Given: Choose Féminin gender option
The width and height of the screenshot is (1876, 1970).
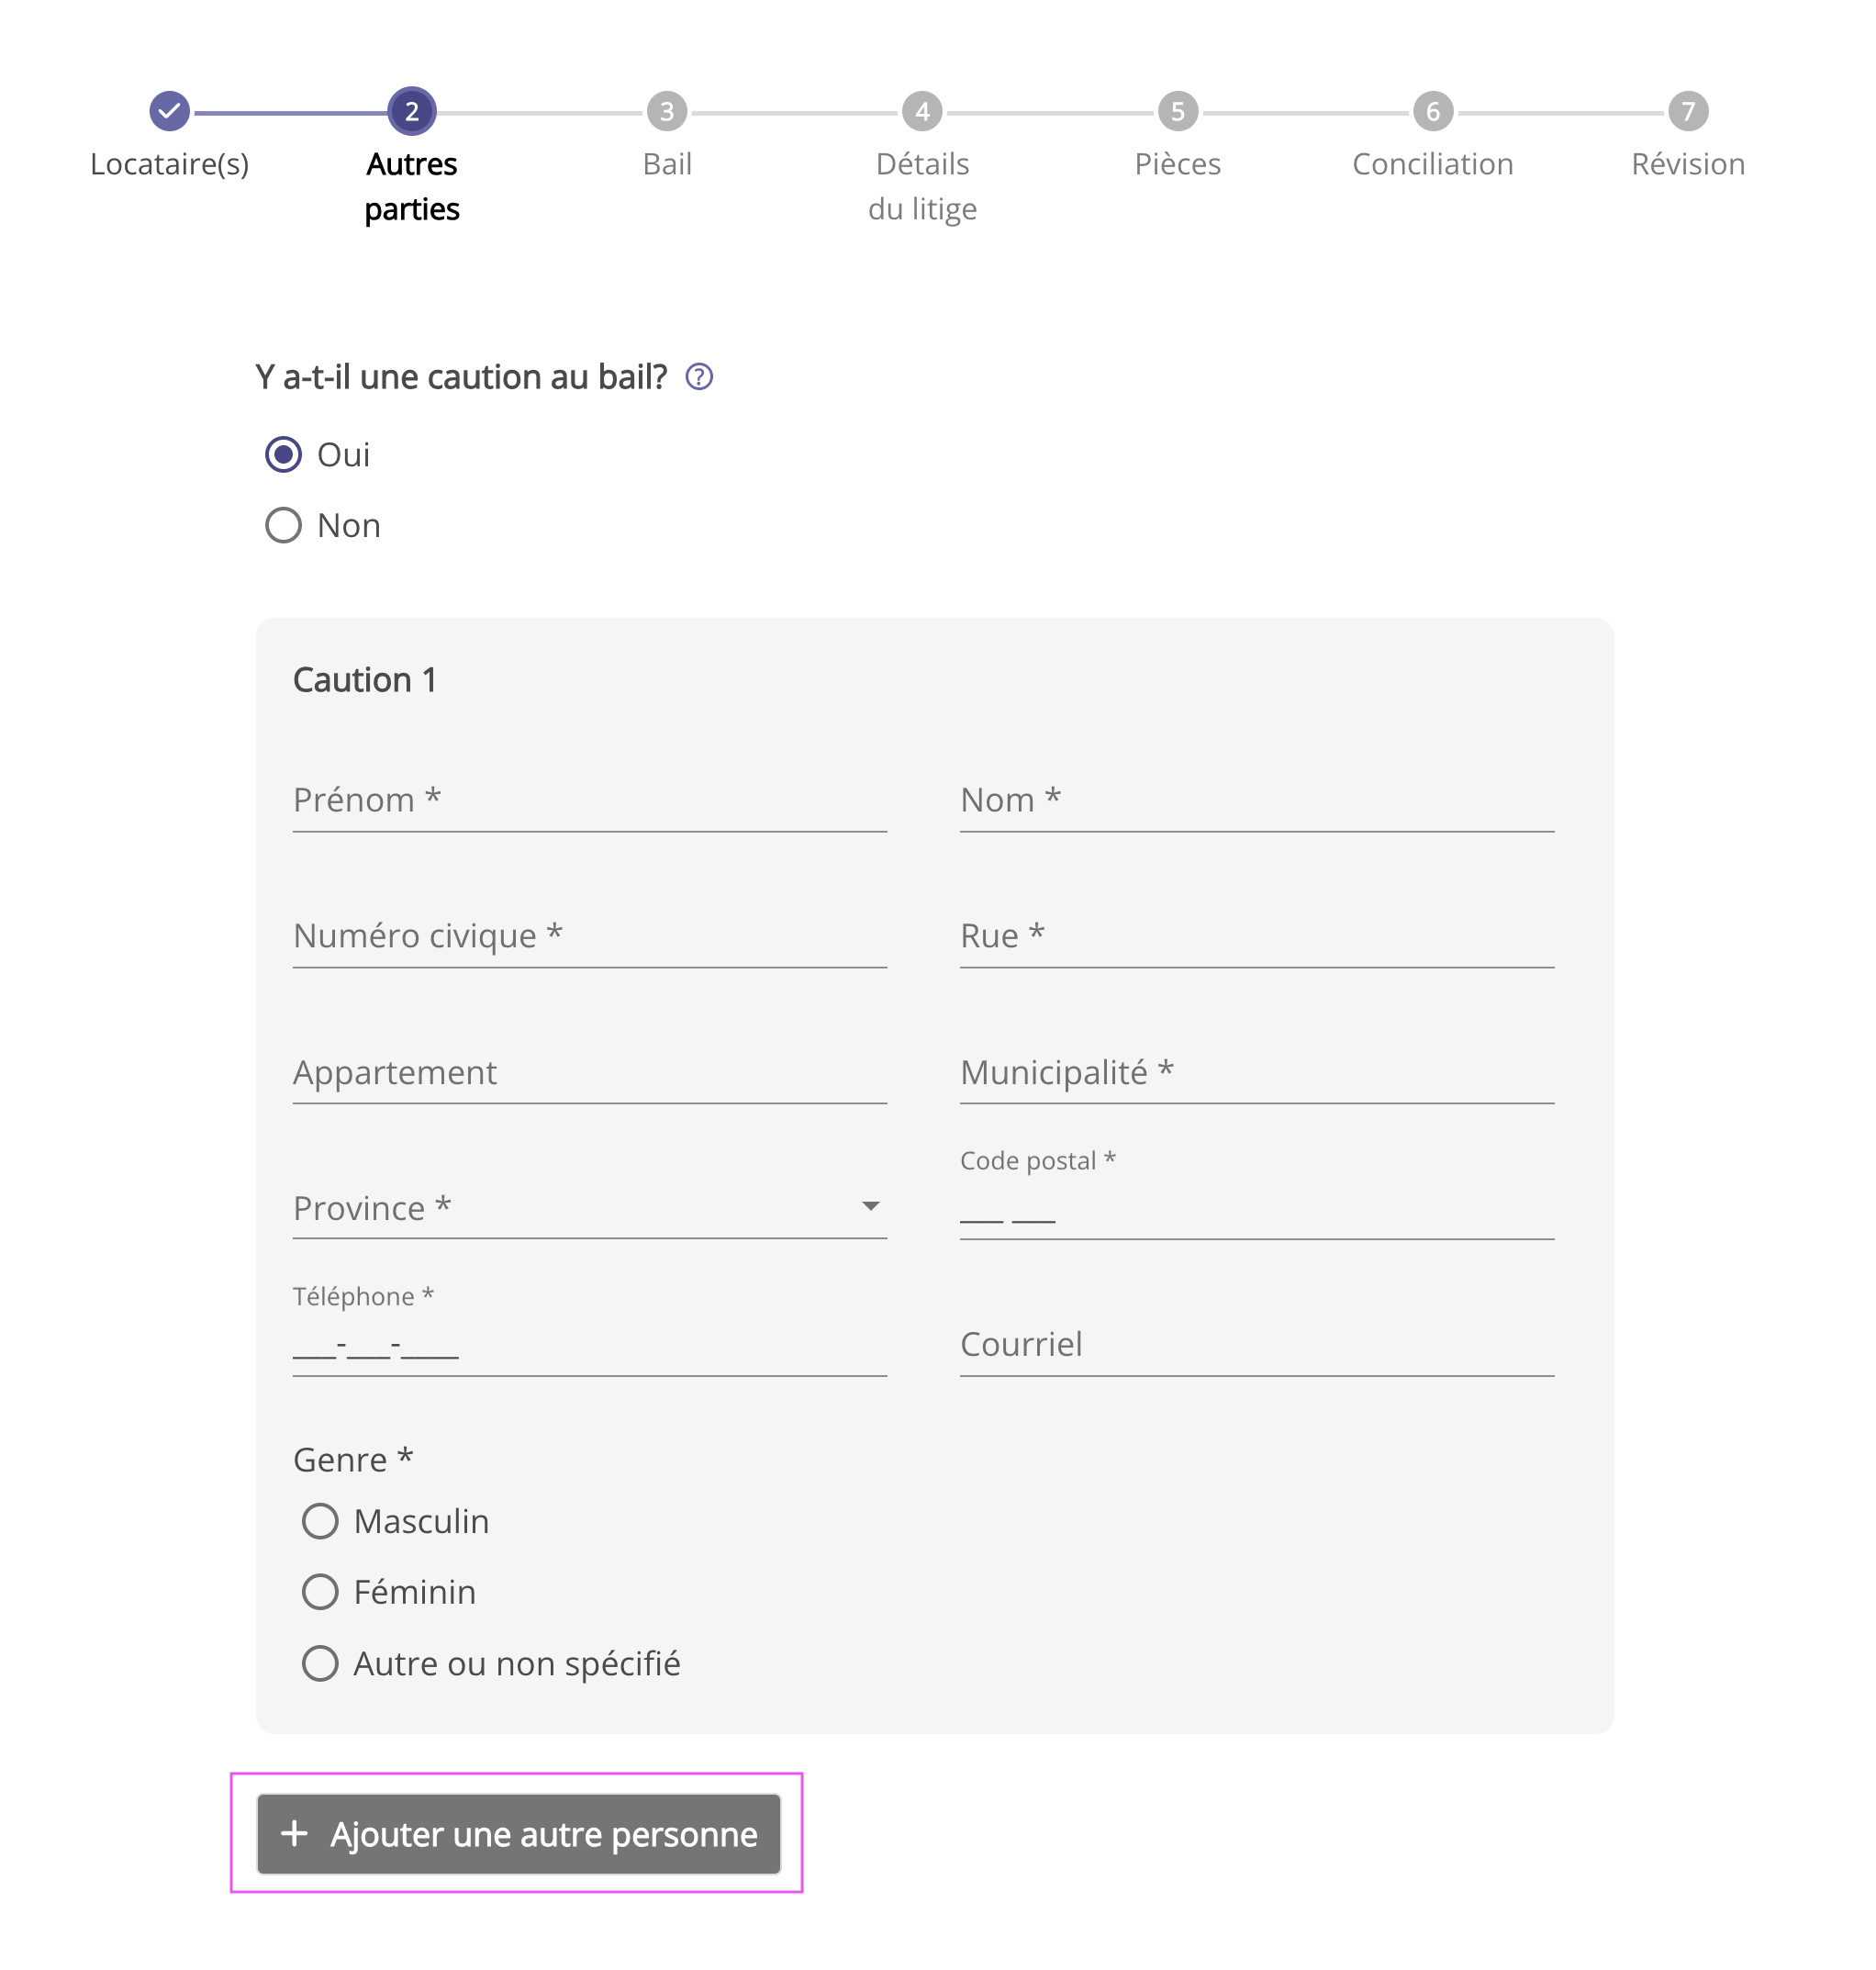Looking at the screenshot, I should point(320,1591).
